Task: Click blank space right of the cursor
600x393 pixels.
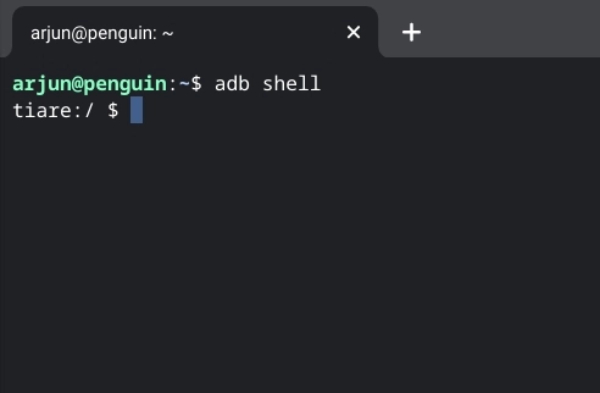Action: coord(371,110)
